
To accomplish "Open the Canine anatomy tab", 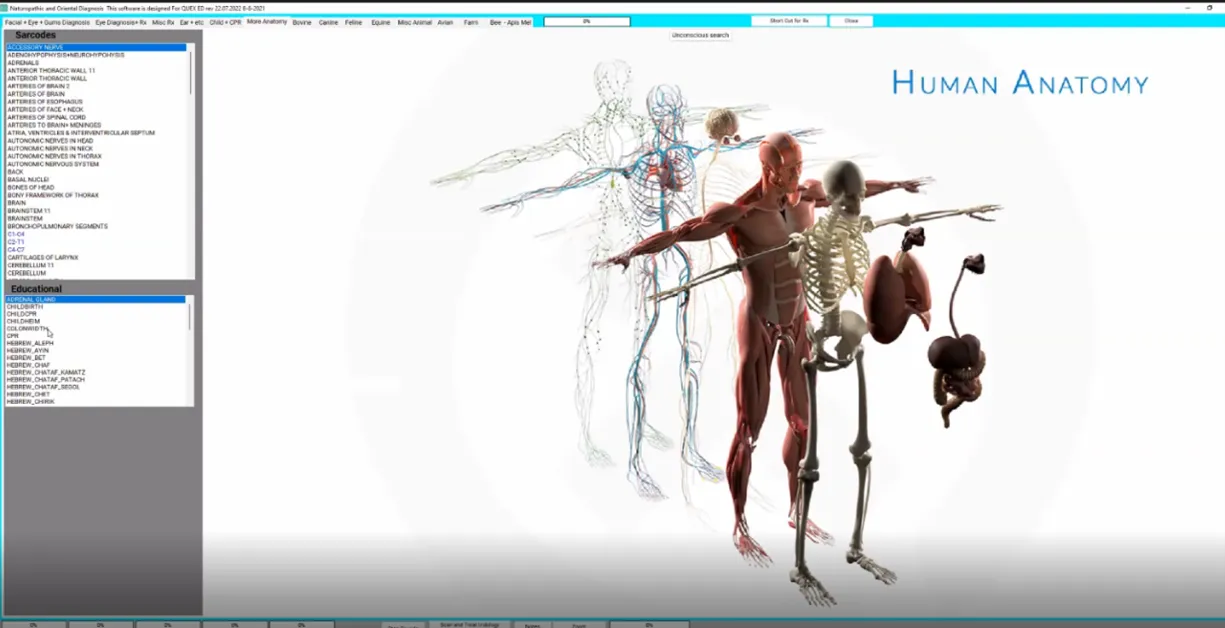I will 328,22.
